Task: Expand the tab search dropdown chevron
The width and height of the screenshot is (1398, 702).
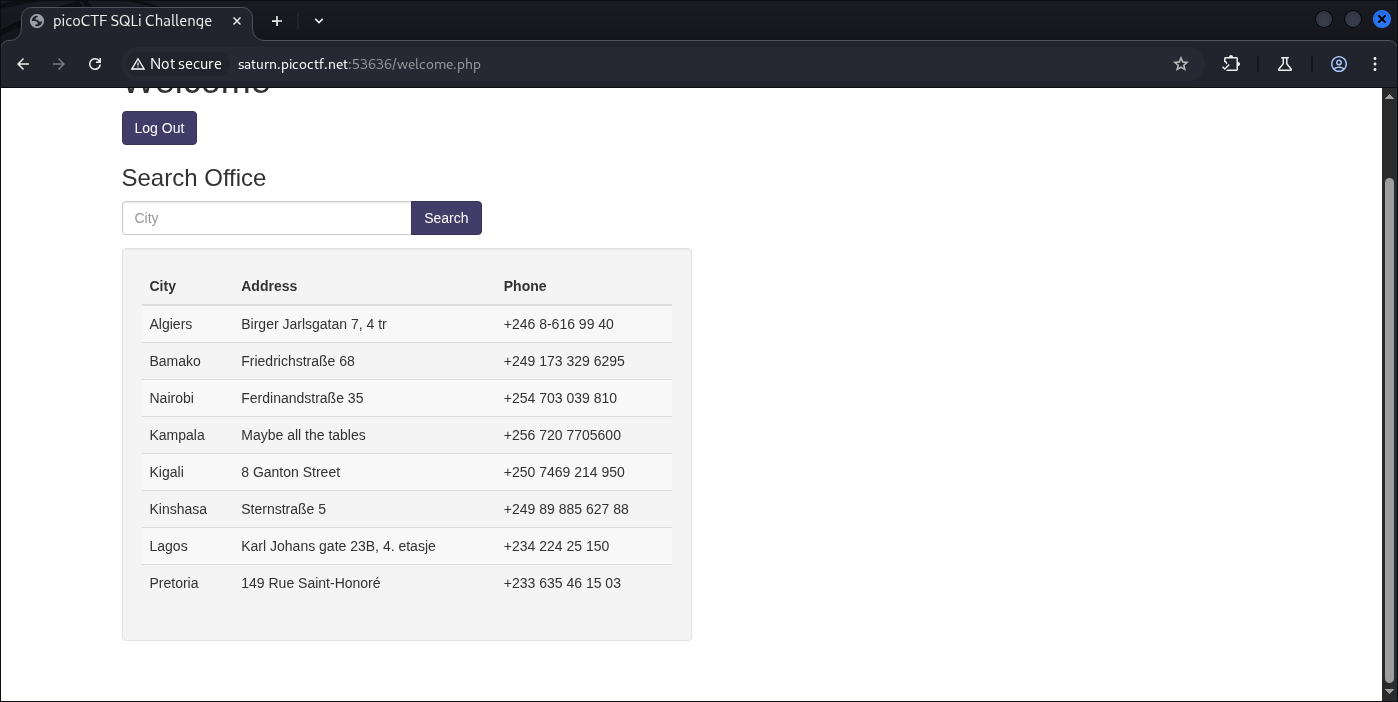Action: [x=319, y=20]
